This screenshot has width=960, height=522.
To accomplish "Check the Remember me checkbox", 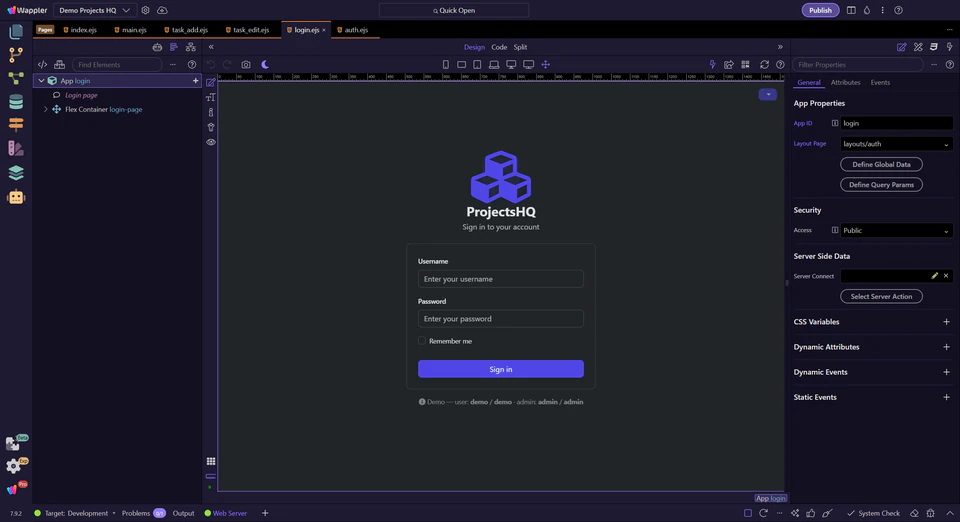I will [x=422, y=341].
